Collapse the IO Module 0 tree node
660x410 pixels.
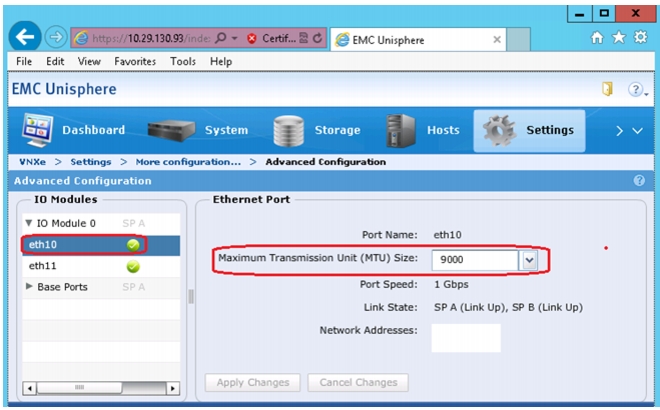[29, 223]
